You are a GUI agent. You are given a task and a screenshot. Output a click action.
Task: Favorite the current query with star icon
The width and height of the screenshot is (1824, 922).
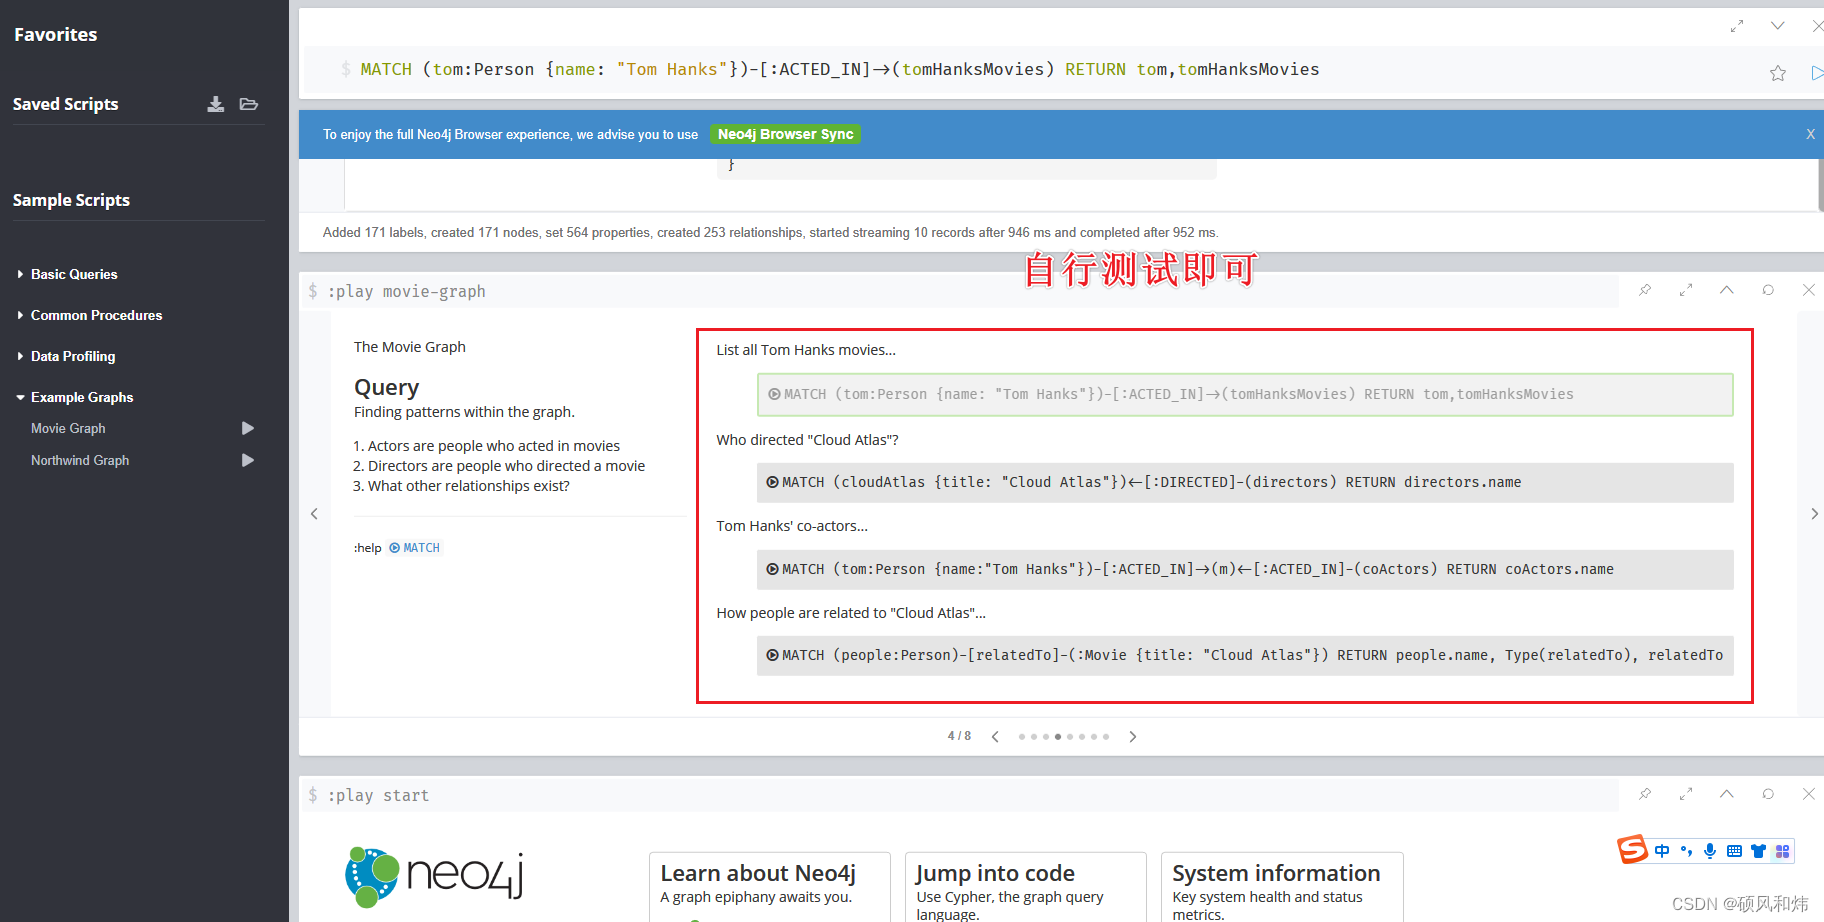[1778, 73]
